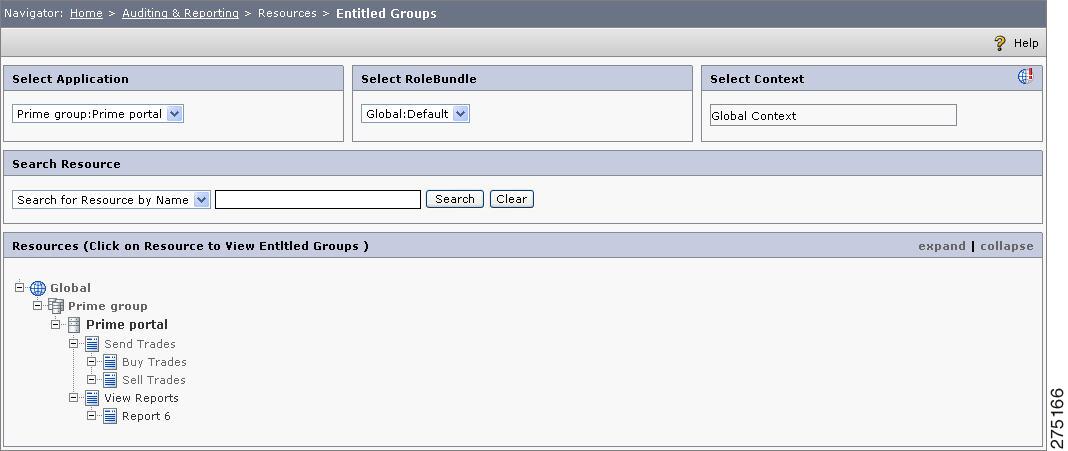Open the Select RoleBundle dropdown
This screenshot has width=1068, height=451.
415,114
